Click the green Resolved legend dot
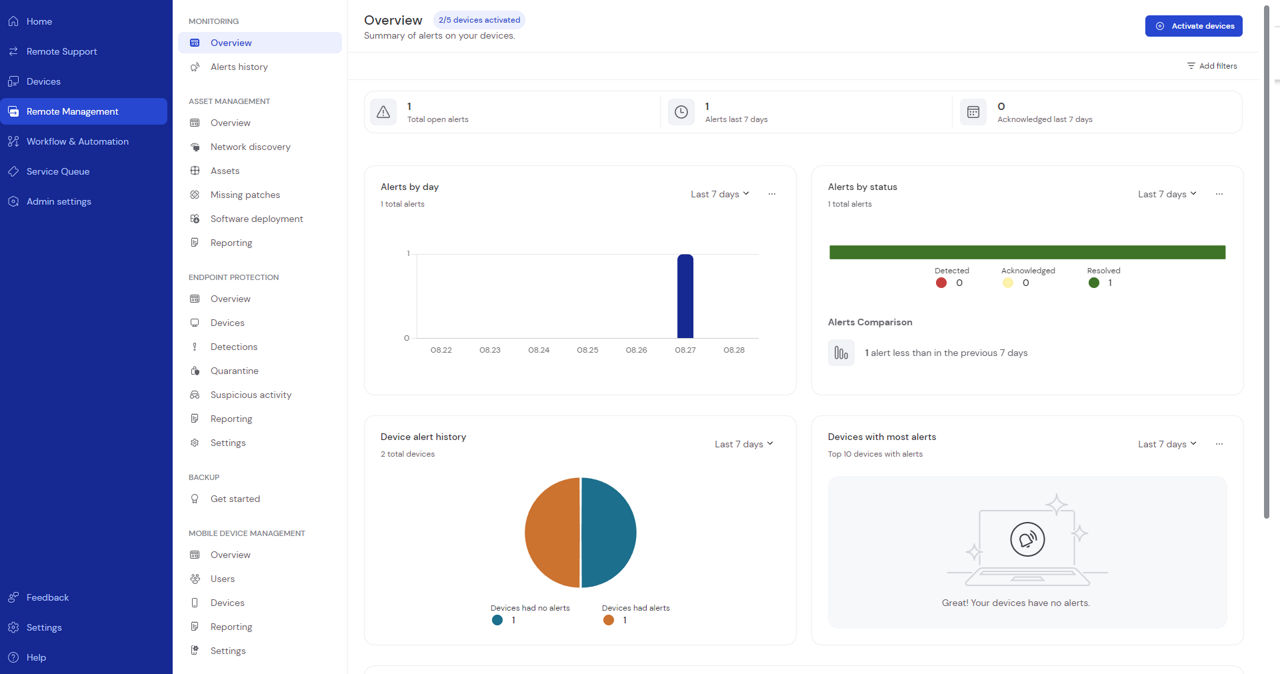Viewport: 1280px width, 674px height. (x=1094, y=283)
